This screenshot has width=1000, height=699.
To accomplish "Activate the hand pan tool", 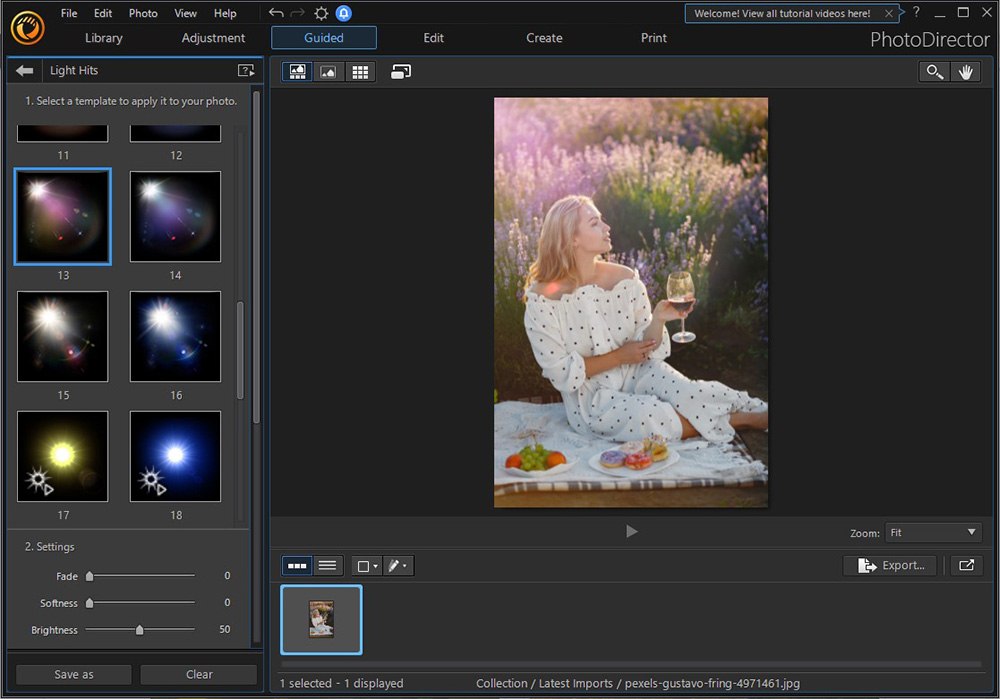I will 966,71.
